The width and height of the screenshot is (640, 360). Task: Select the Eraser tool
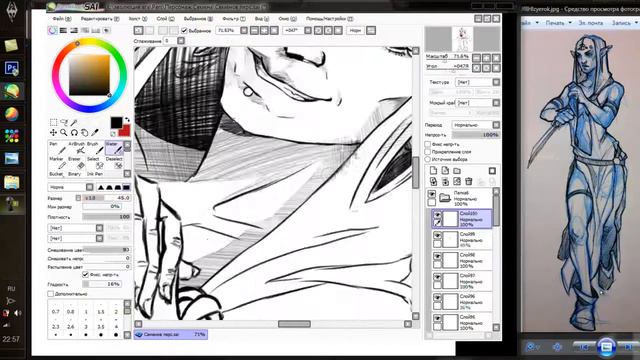pyautogui.click(x=76, y=163)
